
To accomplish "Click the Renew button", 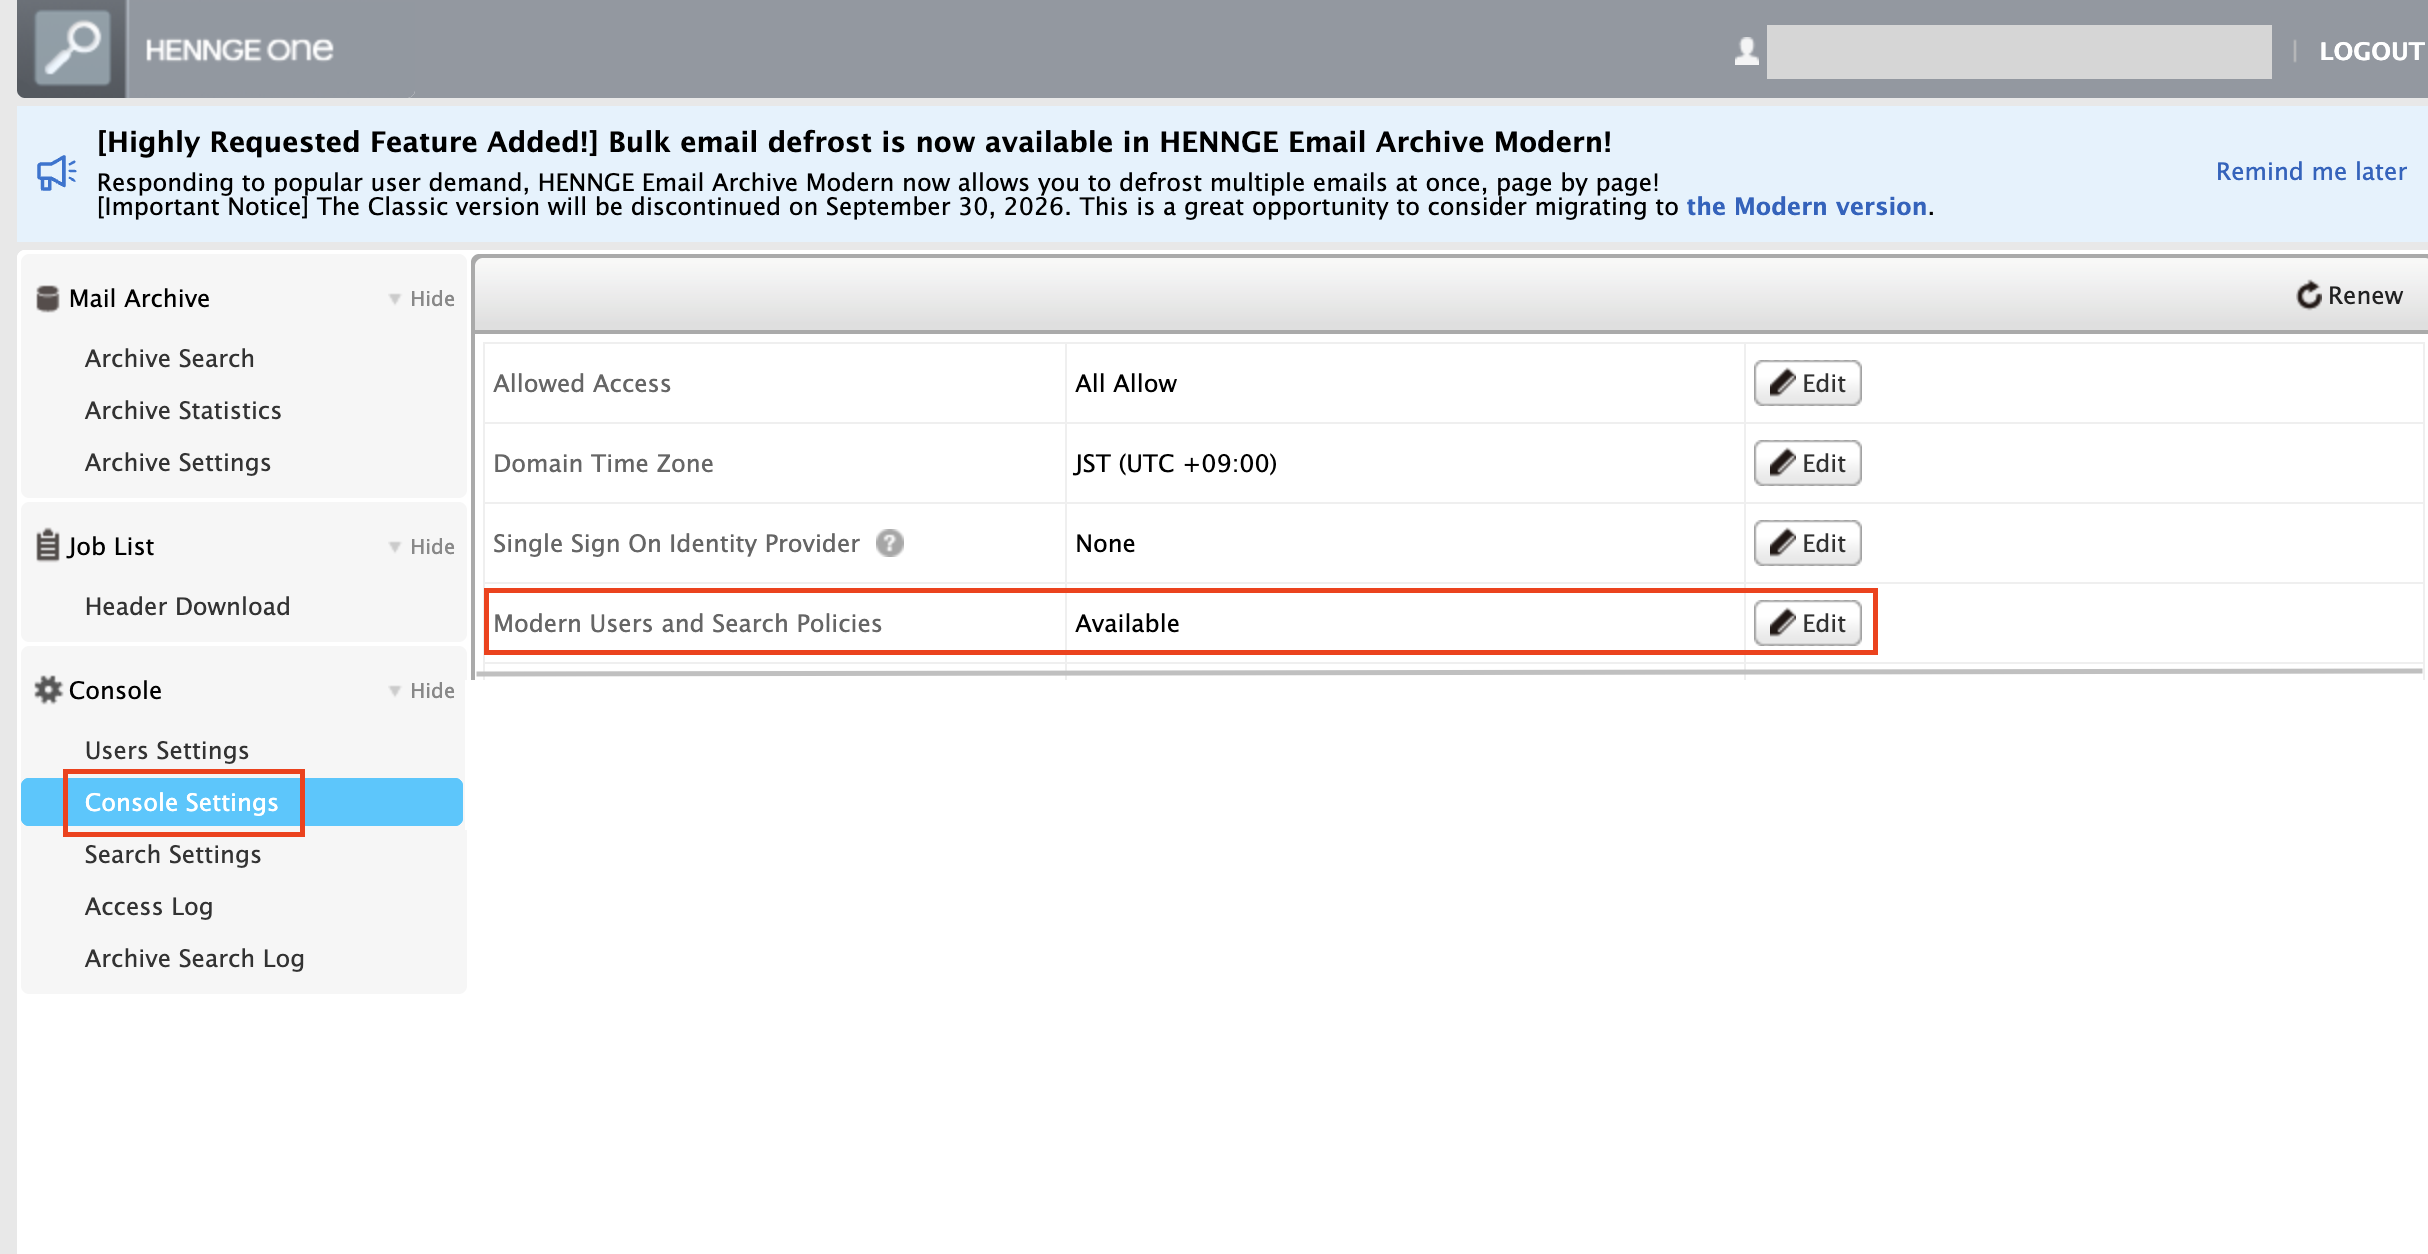I will tap(2349, 295).
